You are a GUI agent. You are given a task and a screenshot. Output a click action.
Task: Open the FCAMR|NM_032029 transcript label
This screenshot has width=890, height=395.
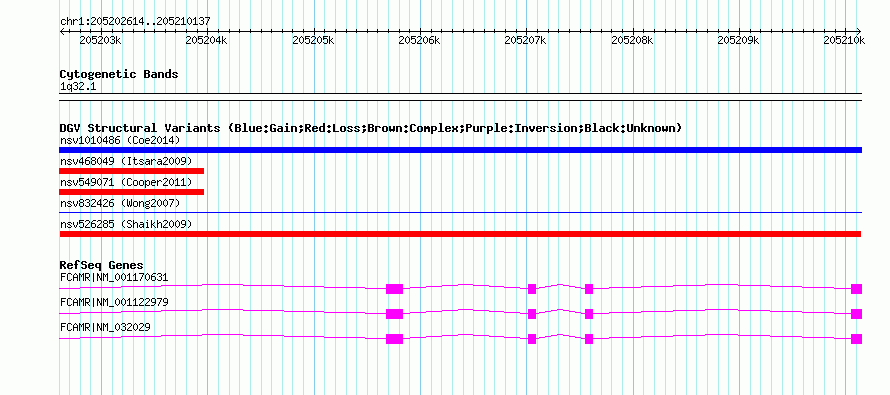[x=105, y=327]
